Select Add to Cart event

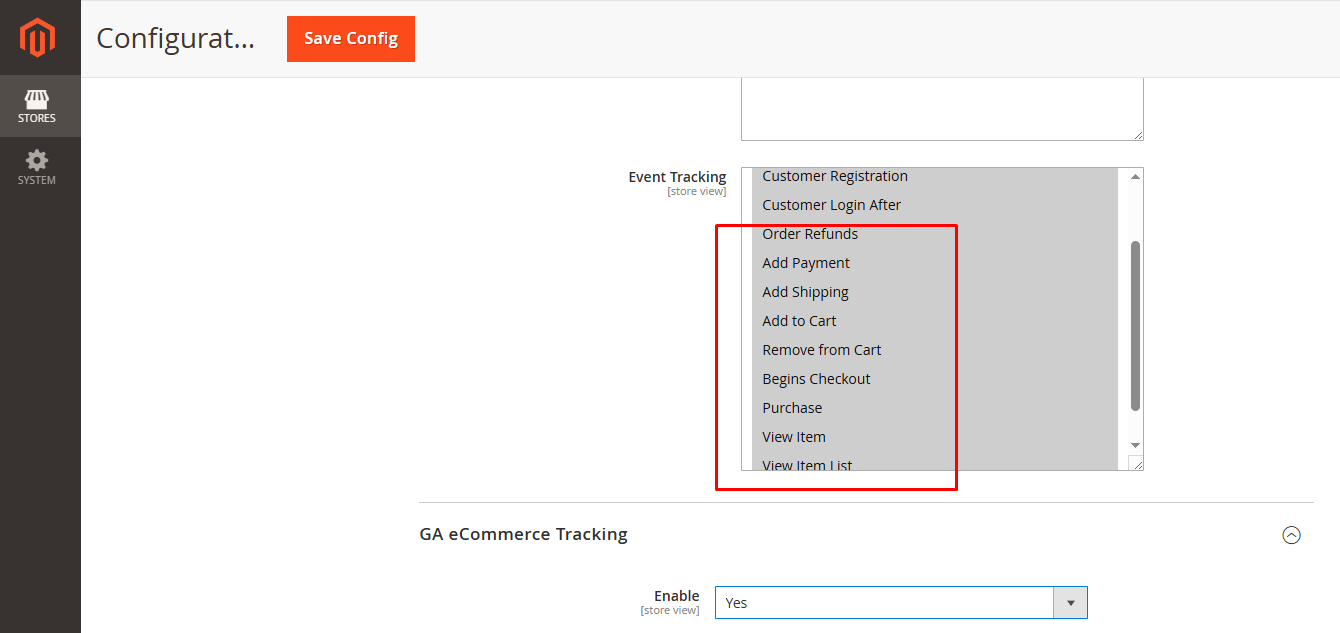click(799, 321)
